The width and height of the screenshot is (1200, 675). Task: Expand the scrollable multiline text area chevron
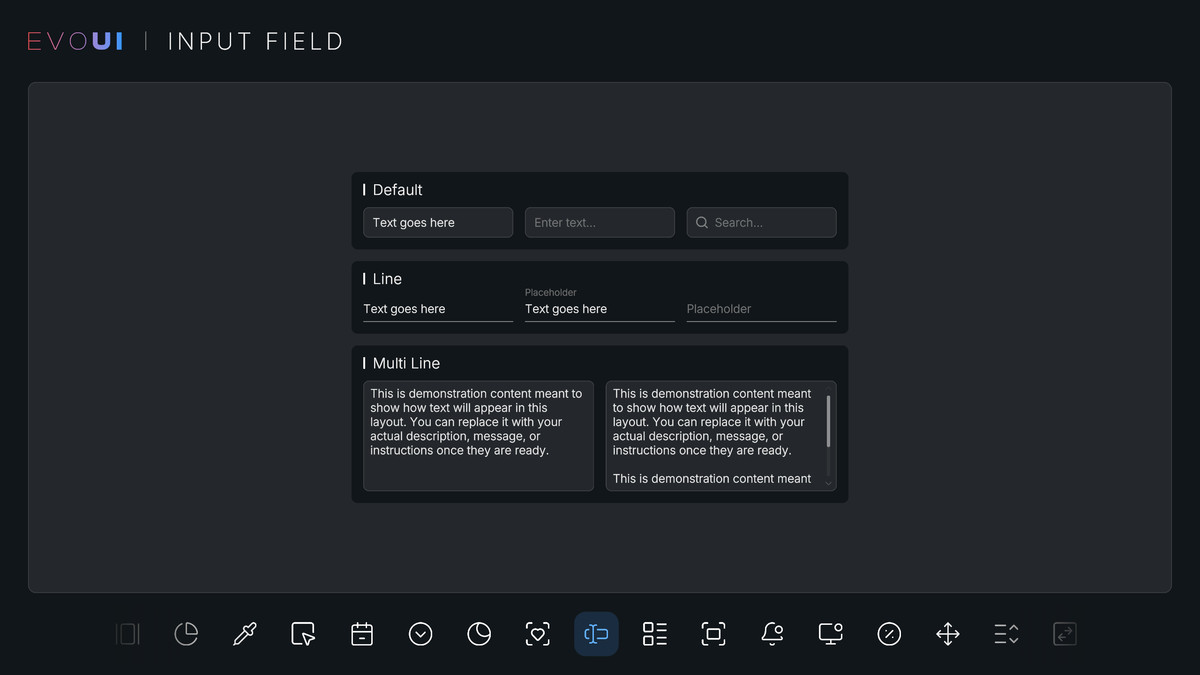tap(828, 482)
